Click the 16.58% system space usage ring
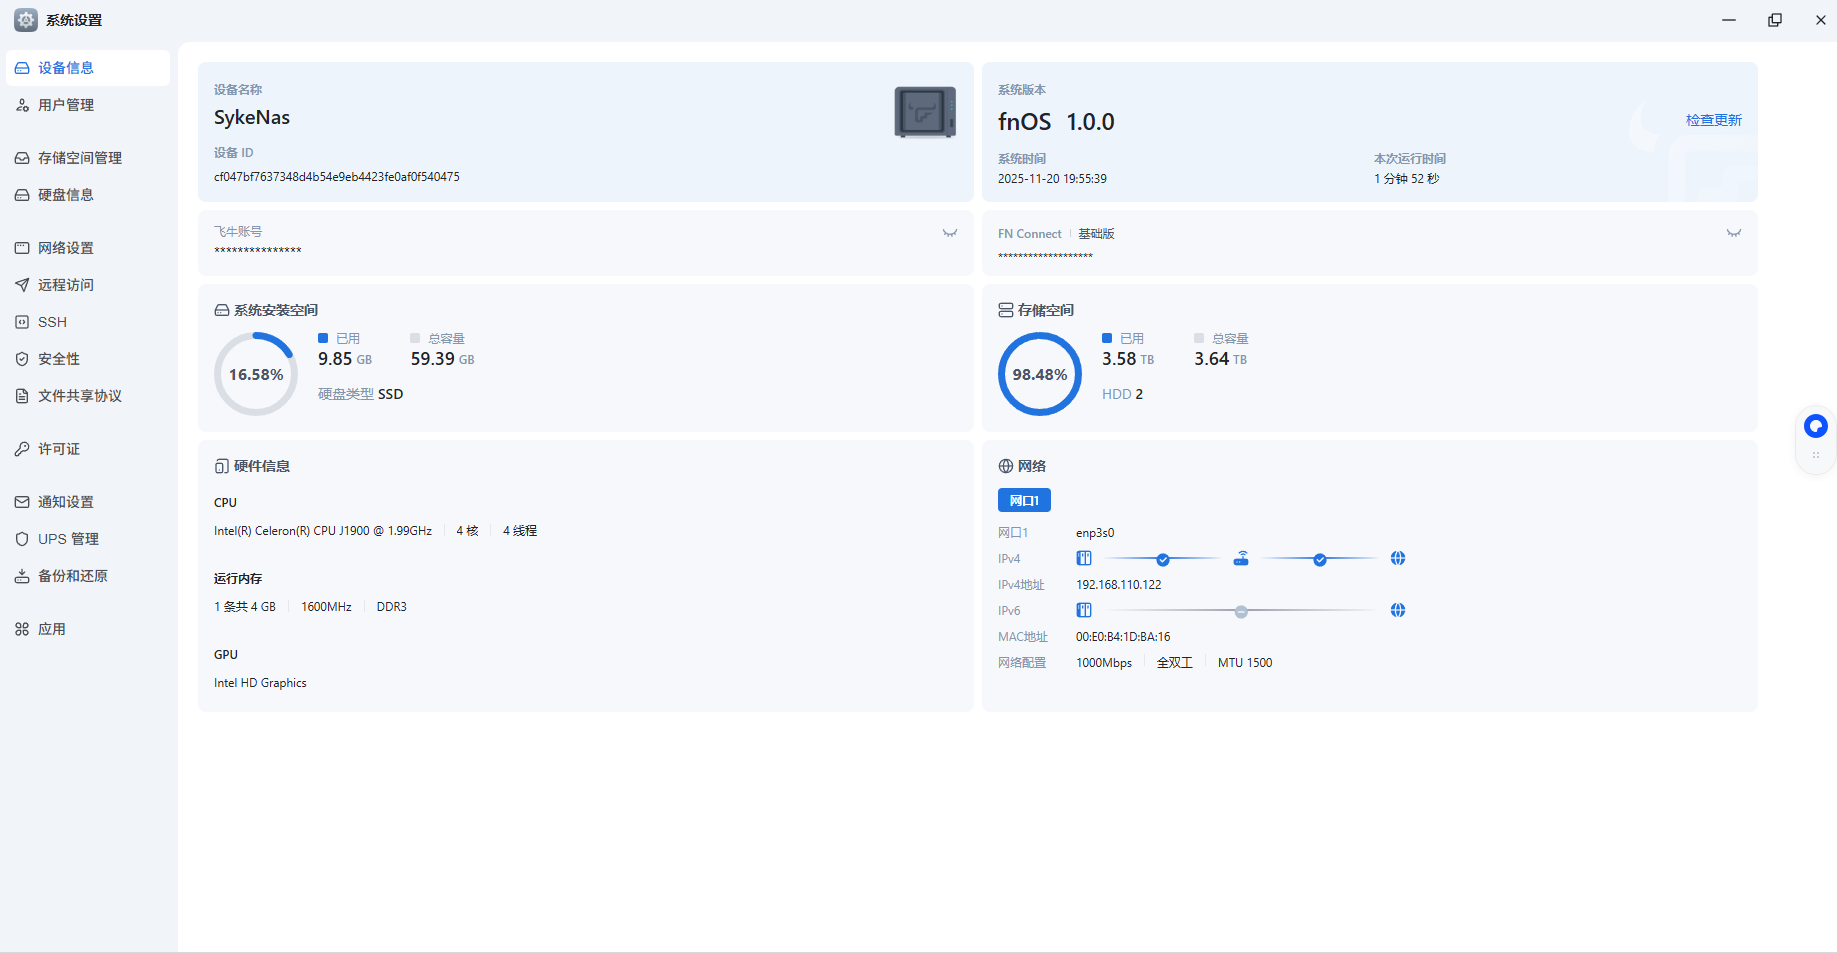The width and height of the screenshot is (1837, 953). 256,374
